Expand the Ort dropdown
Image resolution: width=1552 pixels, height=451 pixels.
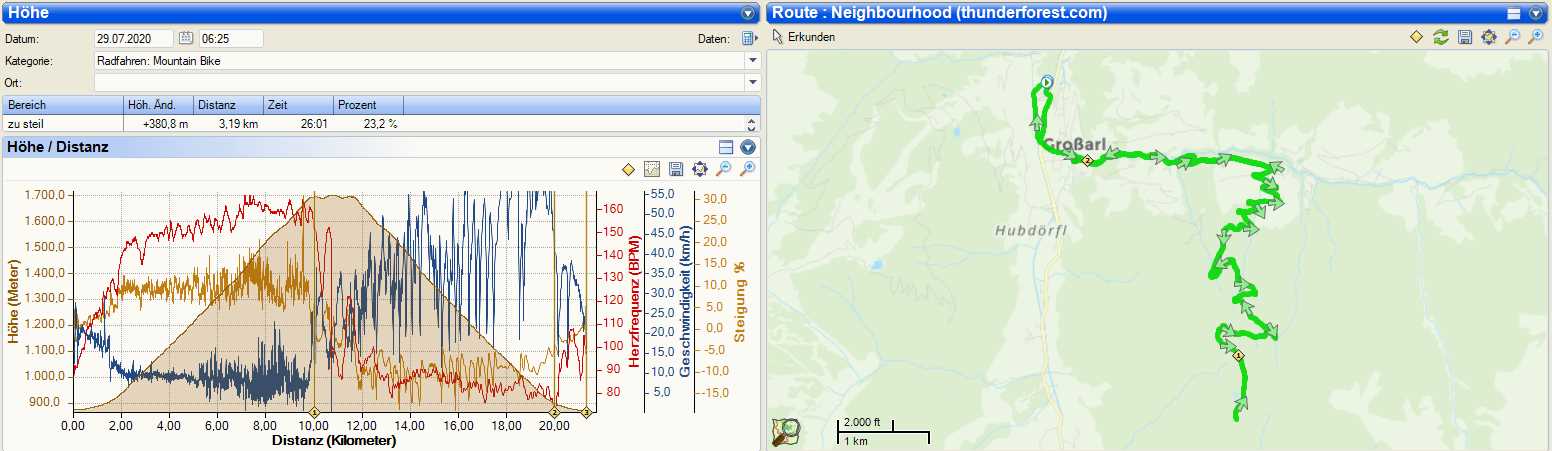tap(752, 82)
